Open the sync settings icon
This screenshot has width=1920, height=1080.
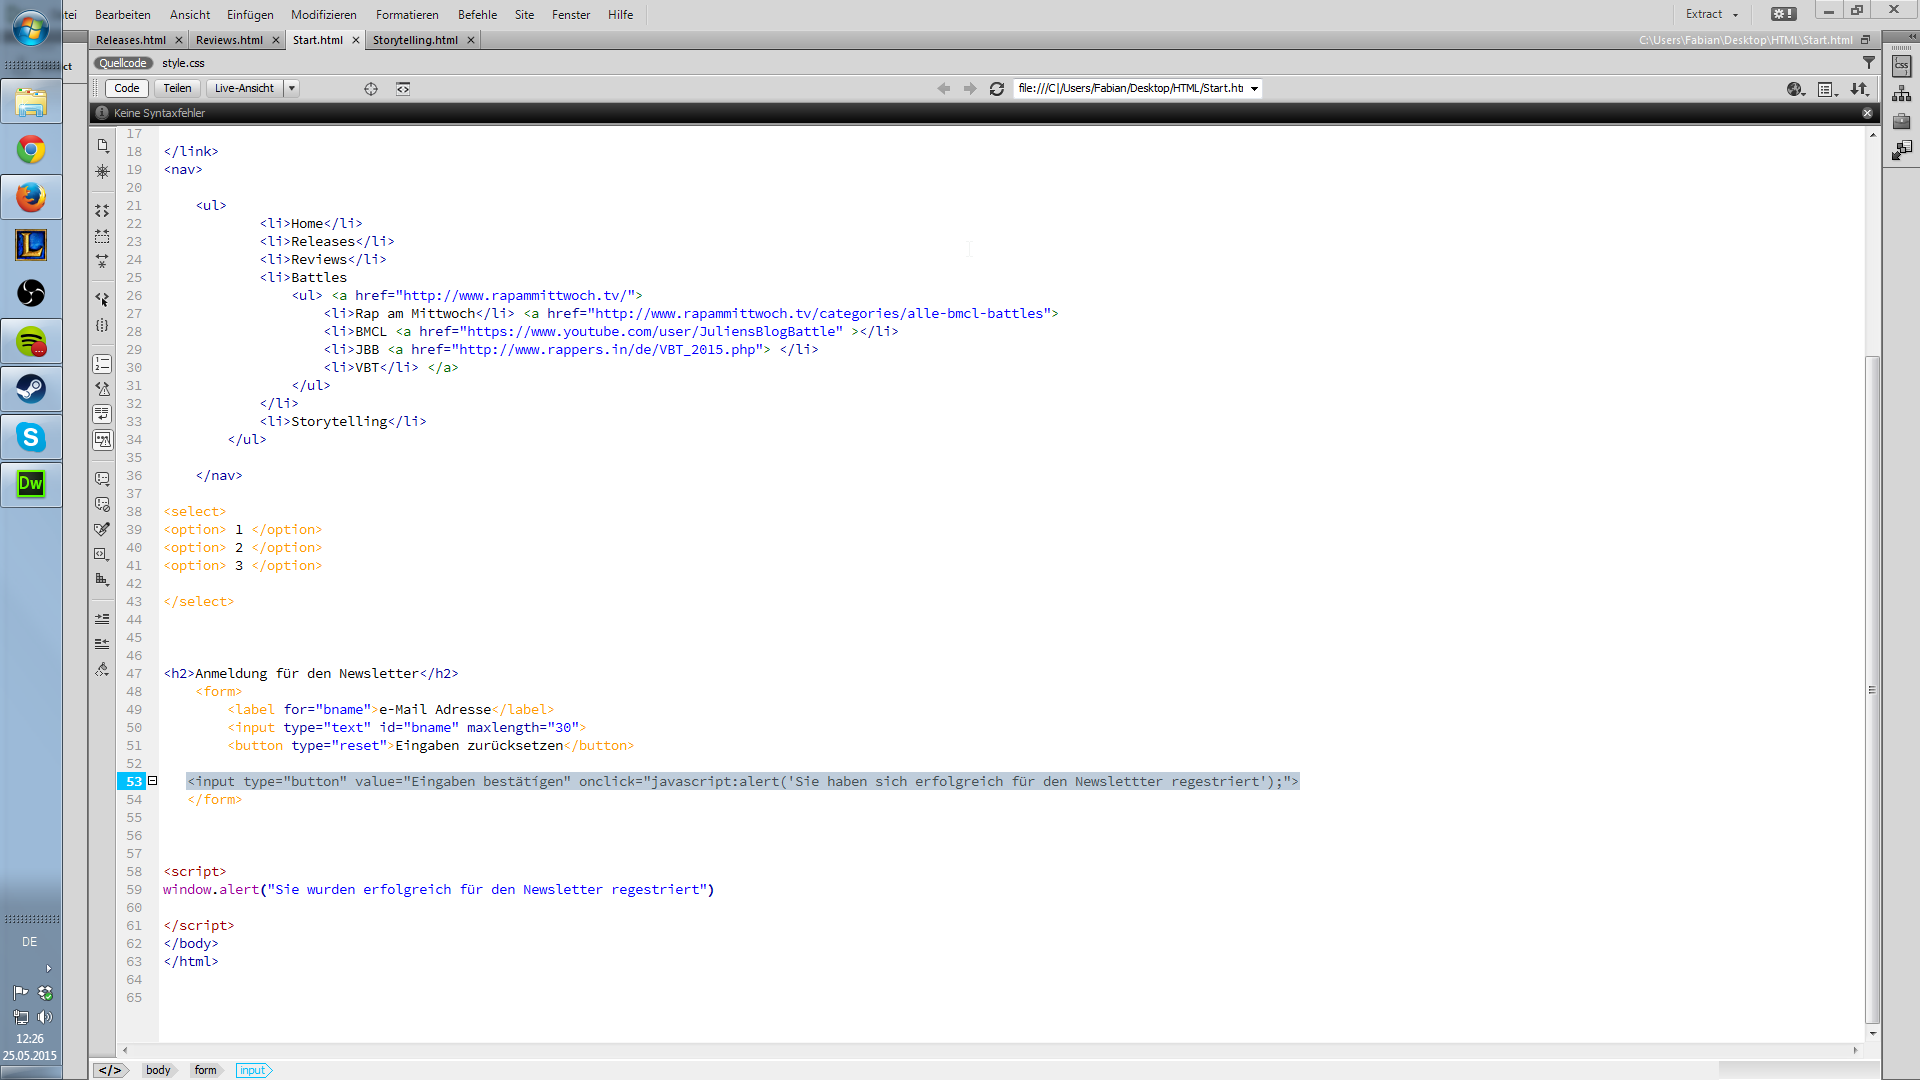(1783, 14)
